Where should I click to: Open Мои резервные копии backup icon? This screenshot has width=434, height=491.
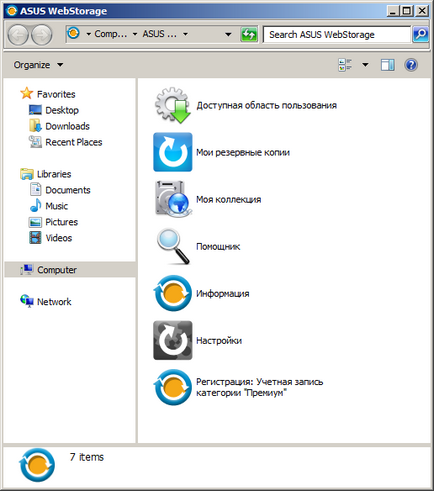[x=173, y=152]
